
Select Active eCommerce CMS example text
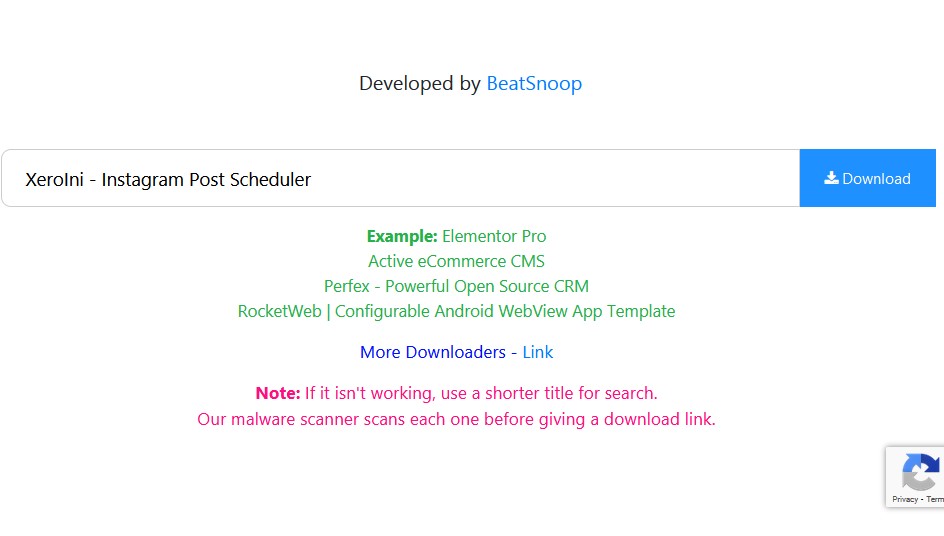pos(456,261)
